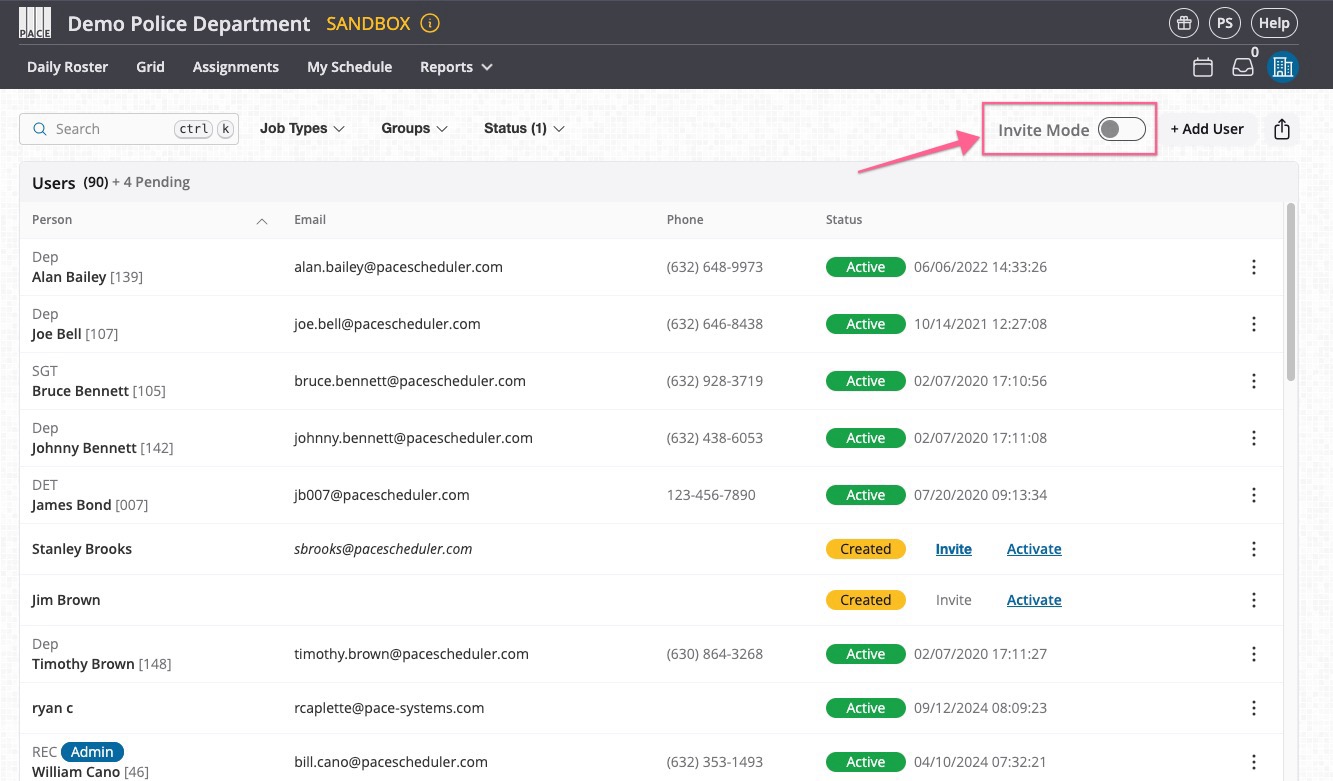Open the inbox tray icon

(1242, 67)
